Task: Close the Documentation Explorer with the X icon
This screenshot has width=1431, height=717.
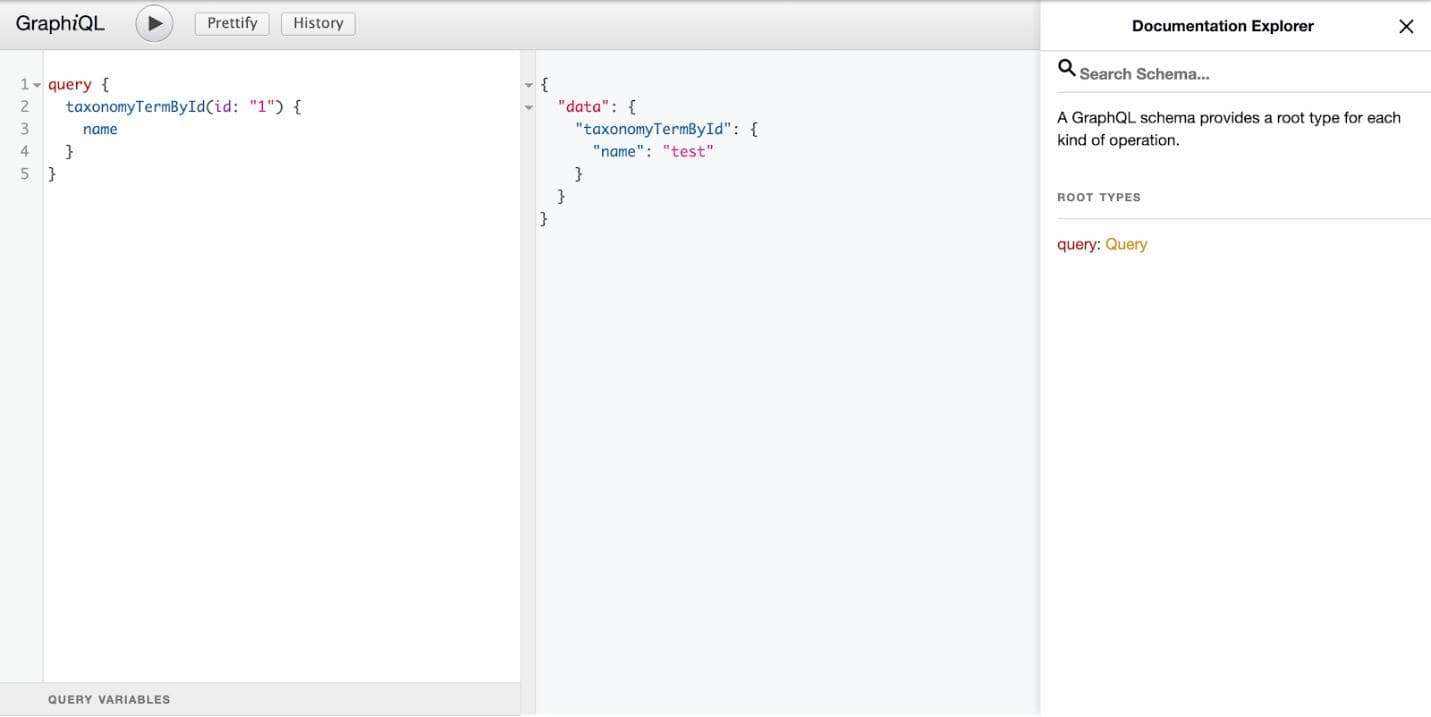Action: click(x=1406, y=26)
